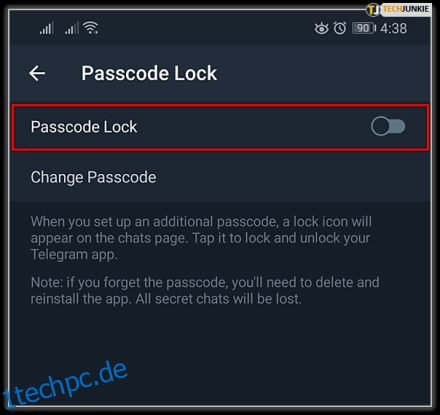The image size is (440, 415).
Task: Select the Passcode Lock row label
Action: pyautogui.click(x=84, y=127)
